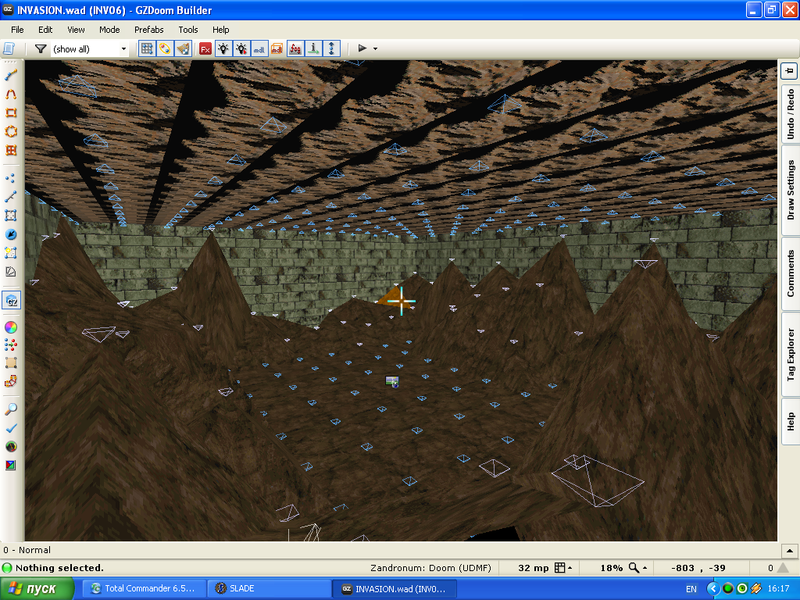
Task: Toggle the info 'i' event lines button
Action: tap(313, 49)
